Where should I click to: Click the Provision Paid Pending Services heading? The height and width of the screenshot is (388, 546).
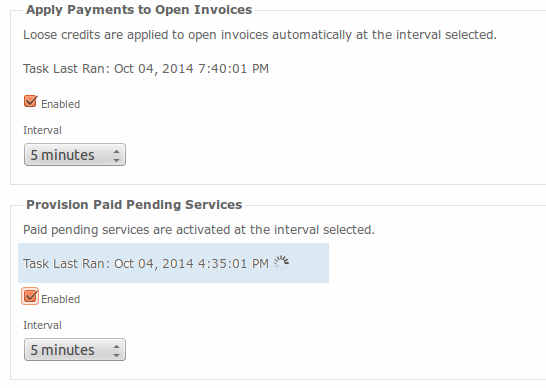(134, 205)
